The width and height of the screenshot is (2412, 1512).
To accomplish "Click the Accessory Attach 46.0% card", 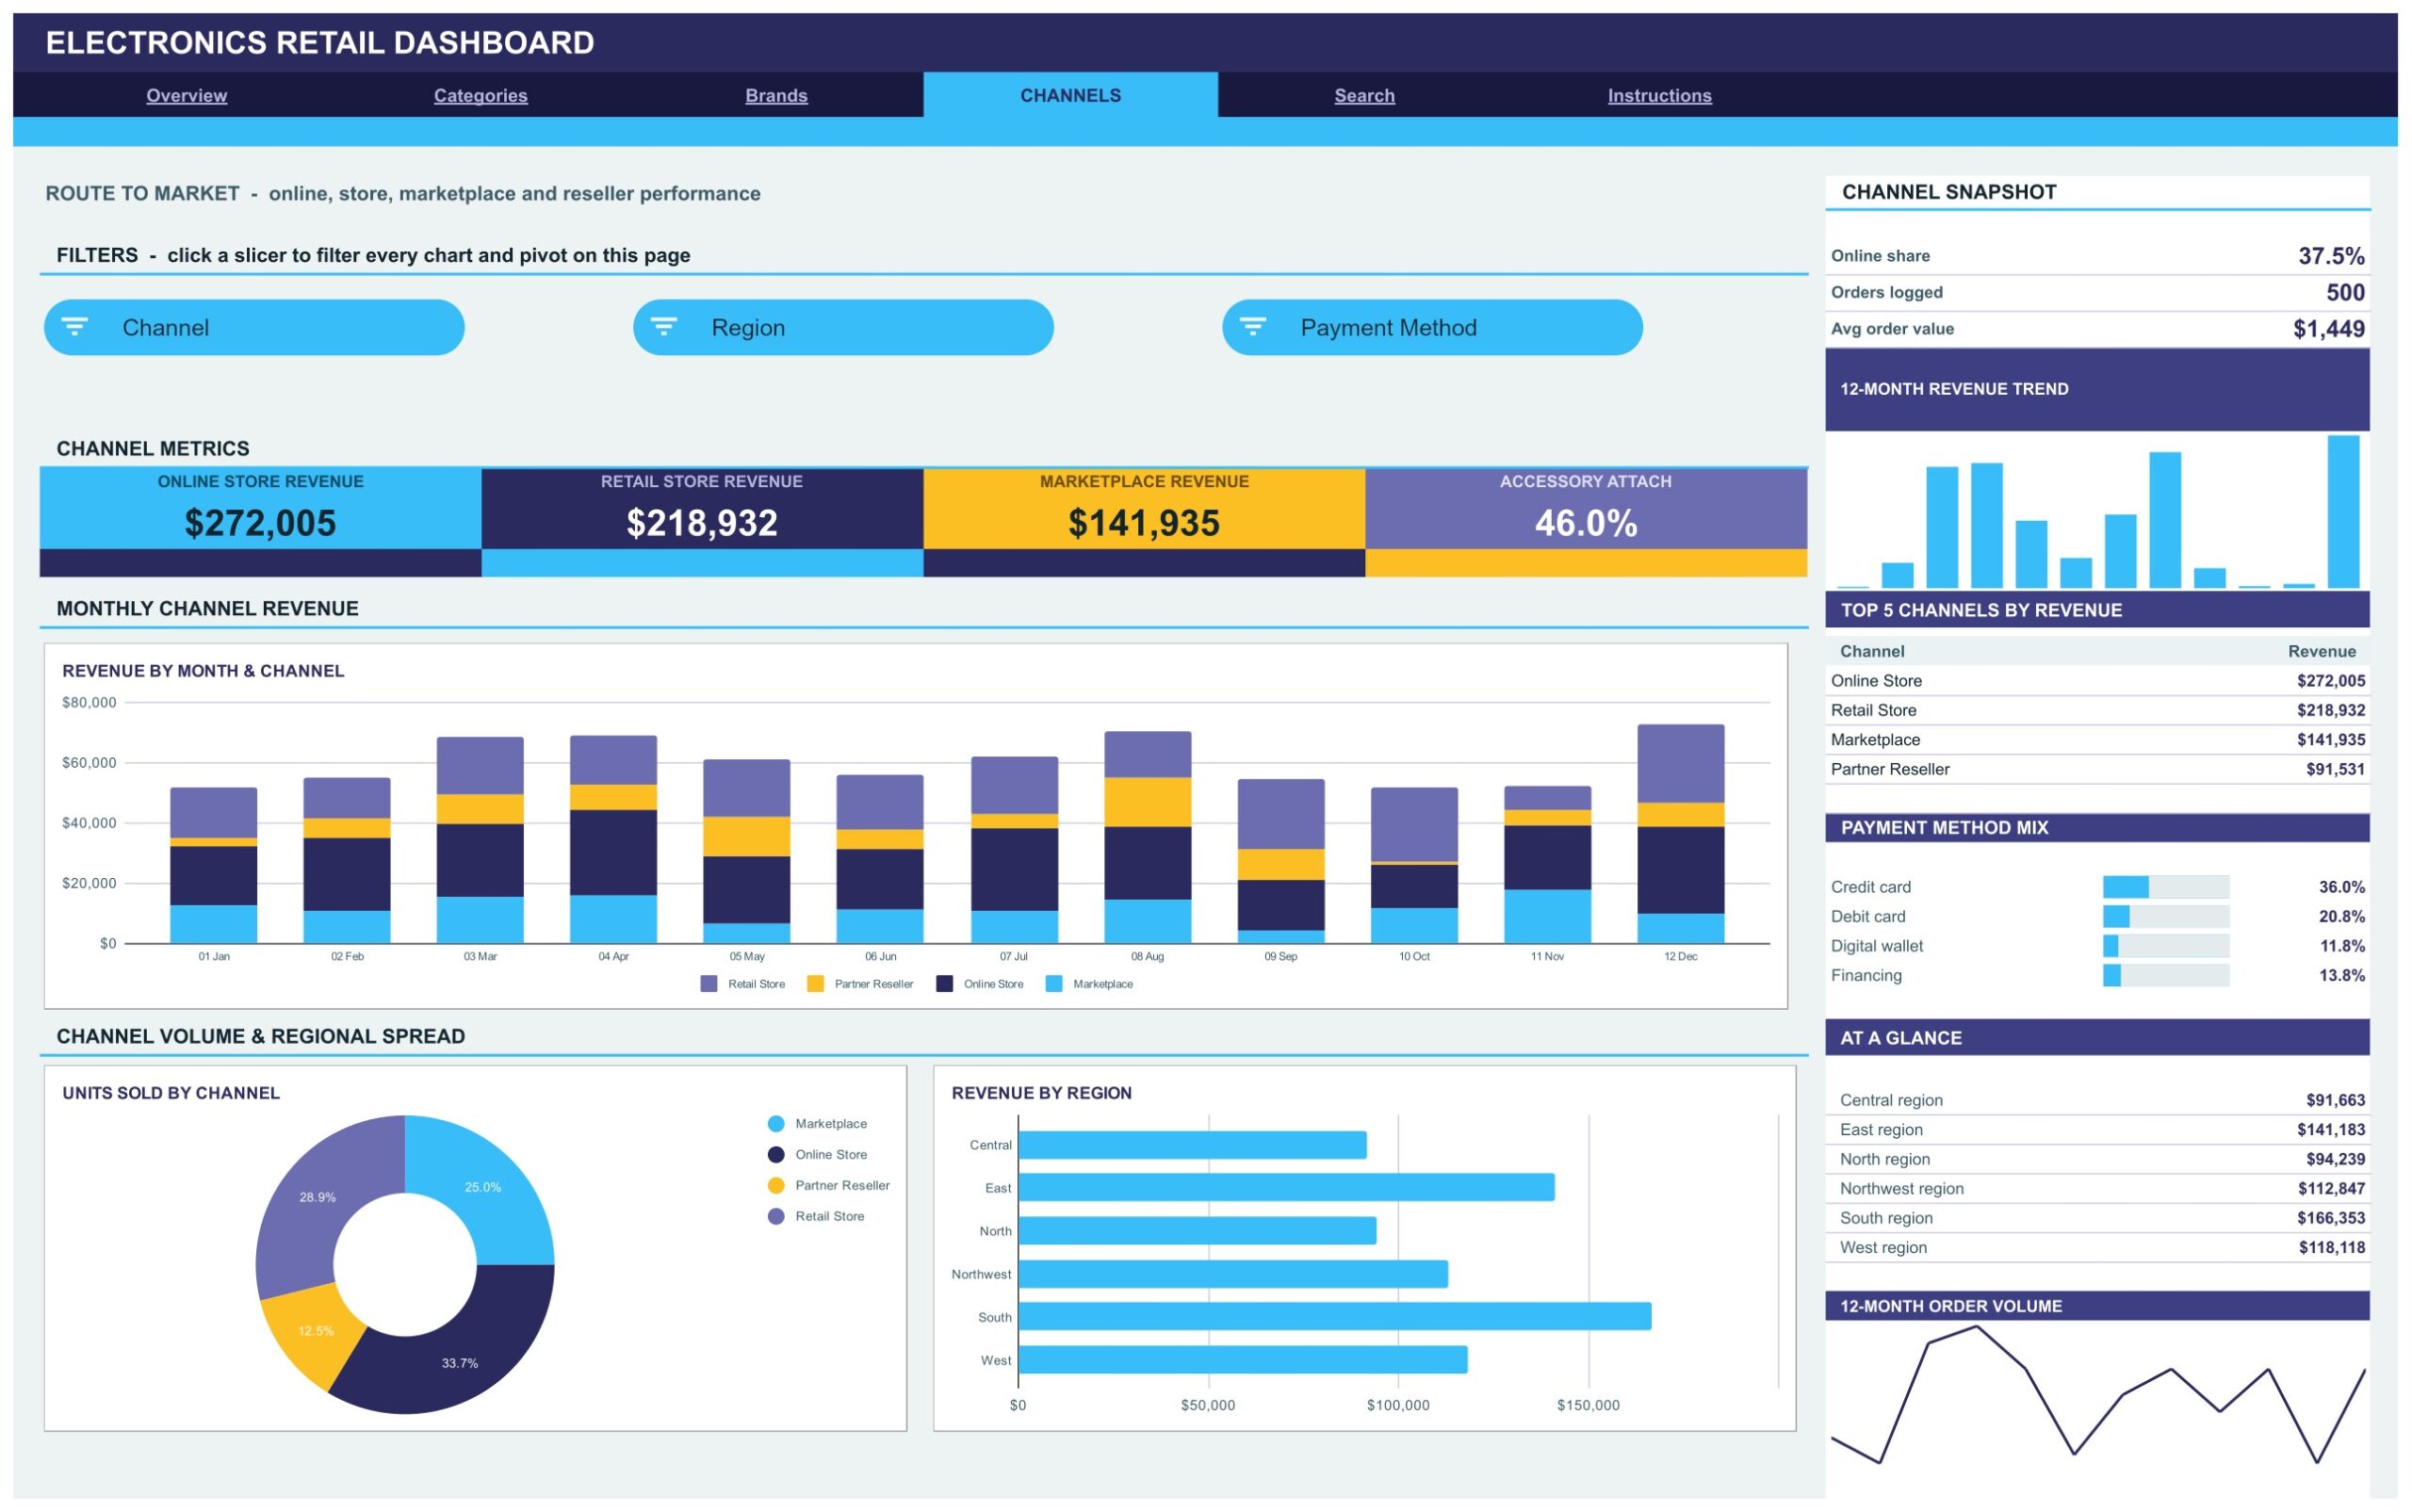I will pos(1586,522).
